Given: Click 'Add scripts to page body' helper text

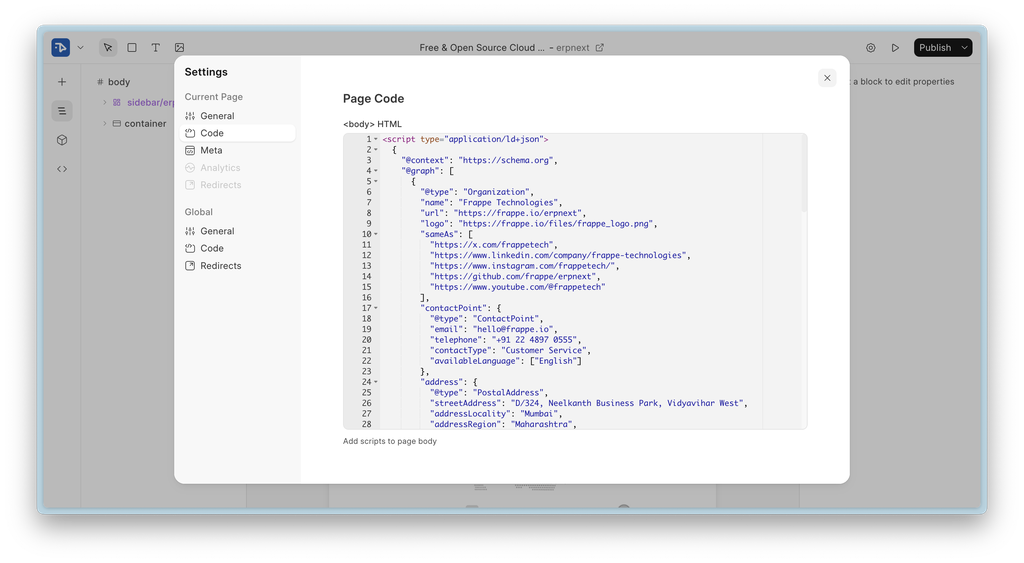Looking at the screenshot, I should point(390,442).
